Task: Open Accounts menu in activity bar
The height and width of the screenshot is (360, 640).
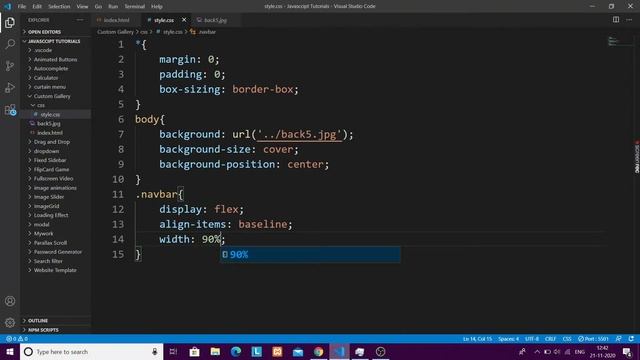Action: (x=10, y=301)
